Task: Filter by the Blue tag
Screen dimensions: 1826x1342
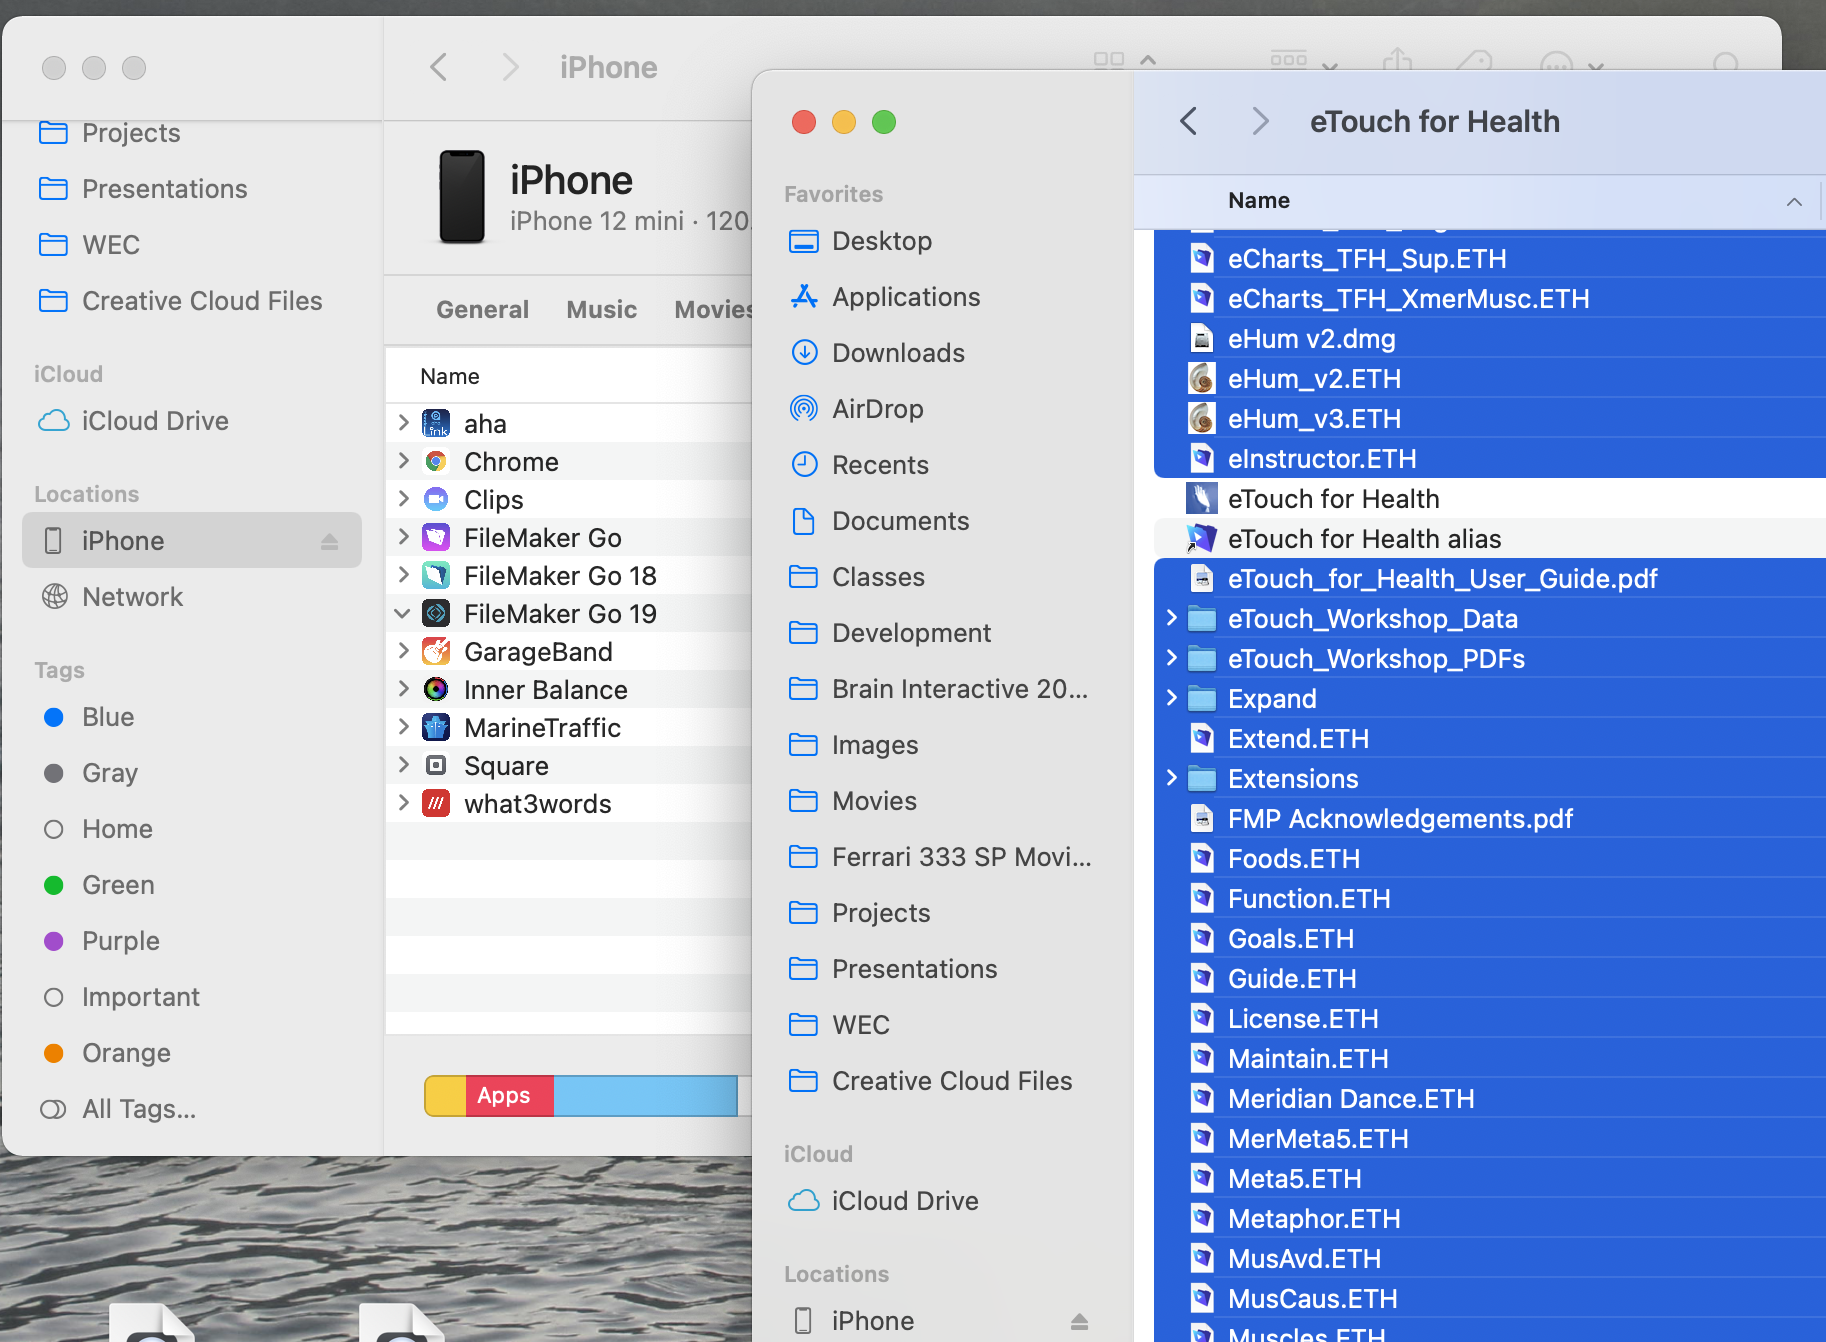Action: point(89,717)
